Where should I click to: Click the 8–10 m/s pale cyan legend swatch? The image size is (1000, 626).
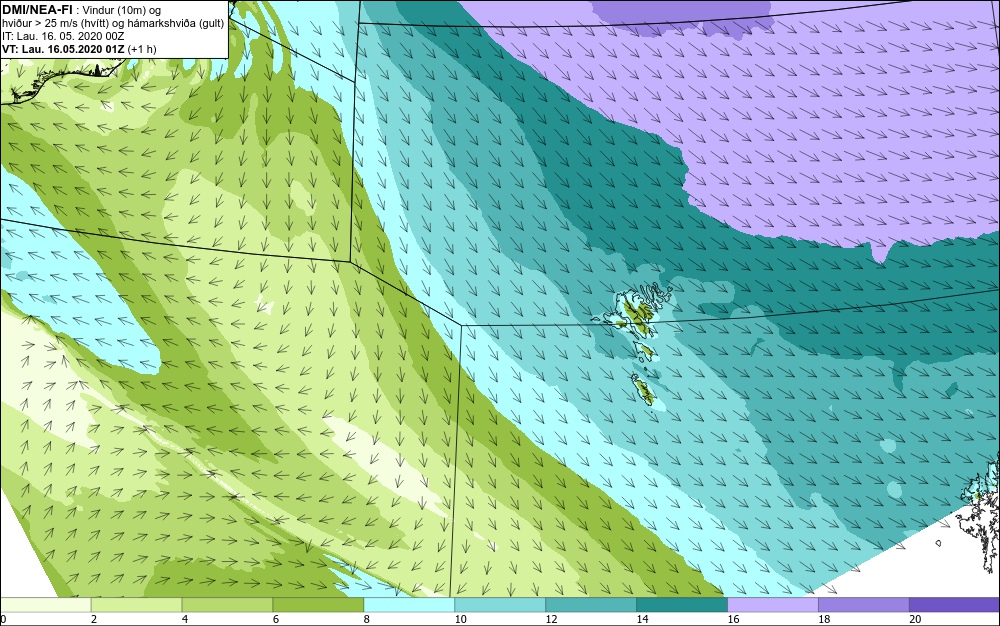pos(409,605)
